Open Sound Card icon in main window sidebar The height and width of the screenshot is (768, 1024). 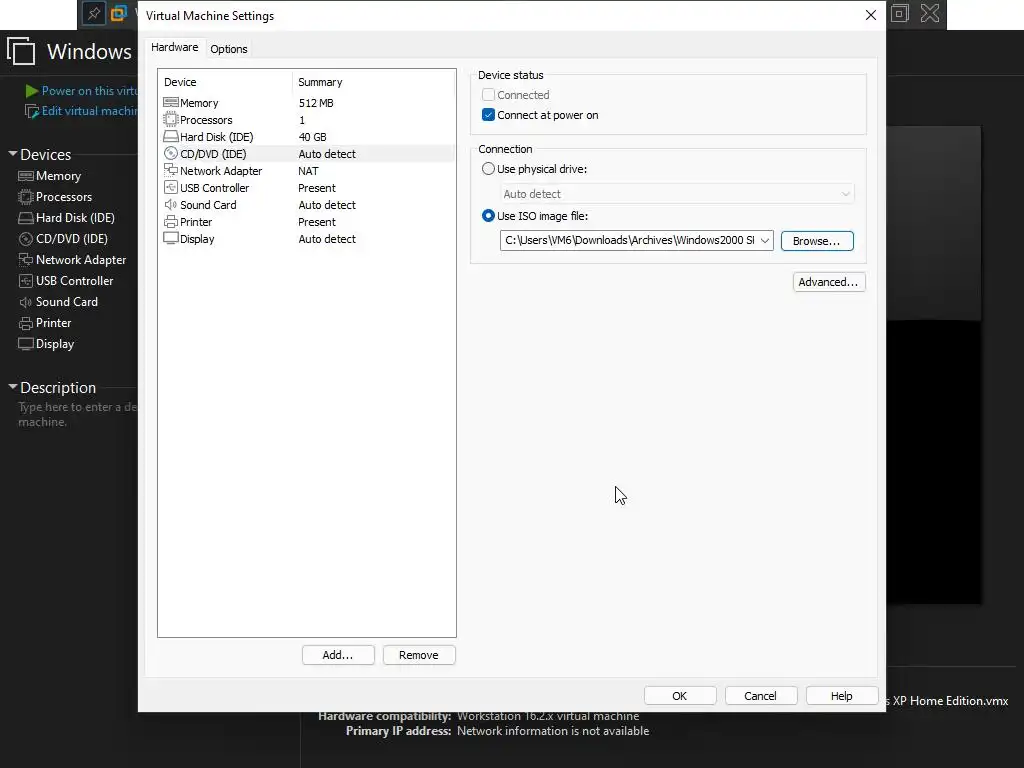(x=25, y=302)
